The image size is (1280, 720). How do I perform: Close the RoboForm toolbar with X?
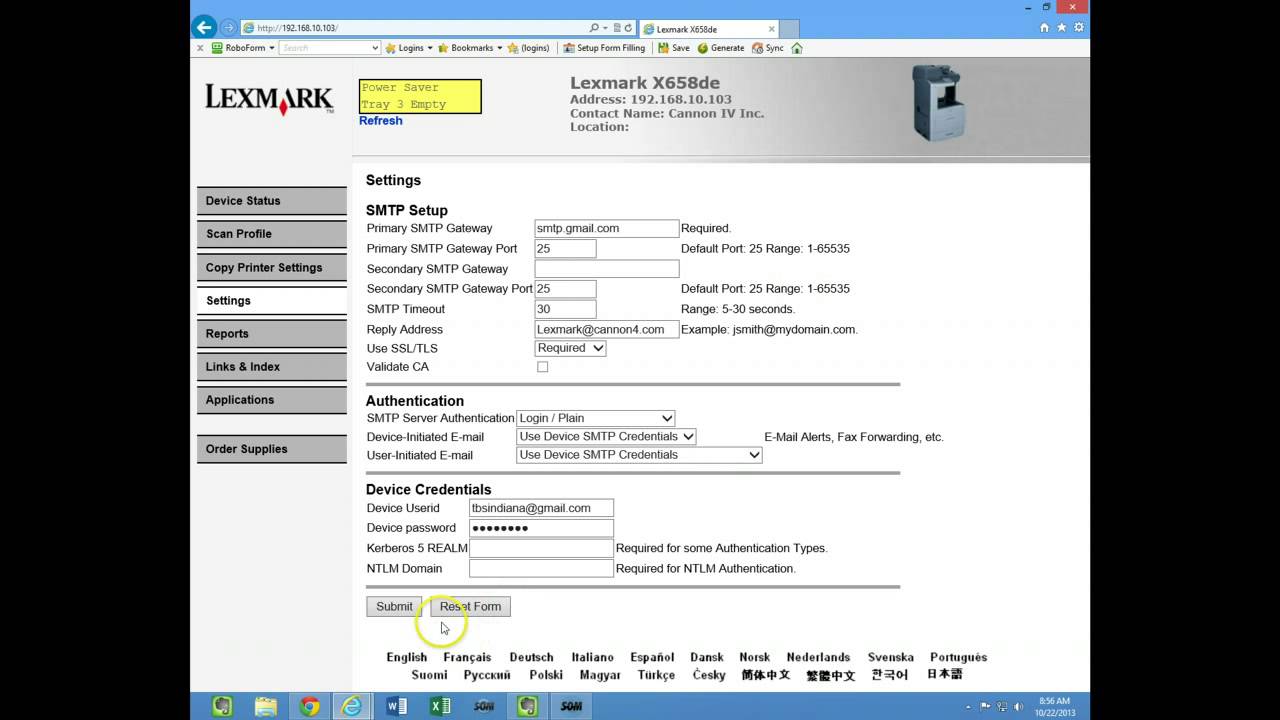click(x=200, y=48)
